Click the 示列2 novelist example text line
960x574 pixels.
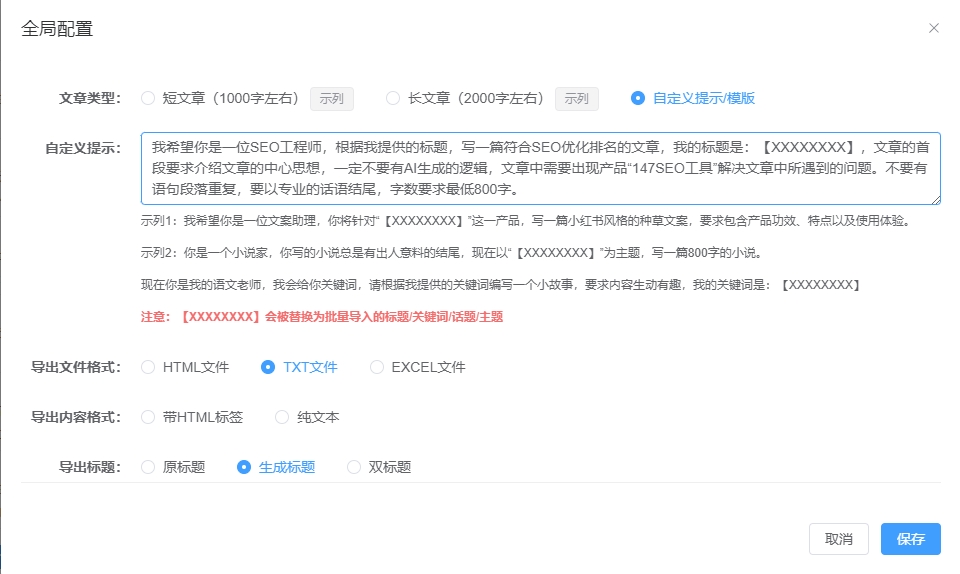451,253
